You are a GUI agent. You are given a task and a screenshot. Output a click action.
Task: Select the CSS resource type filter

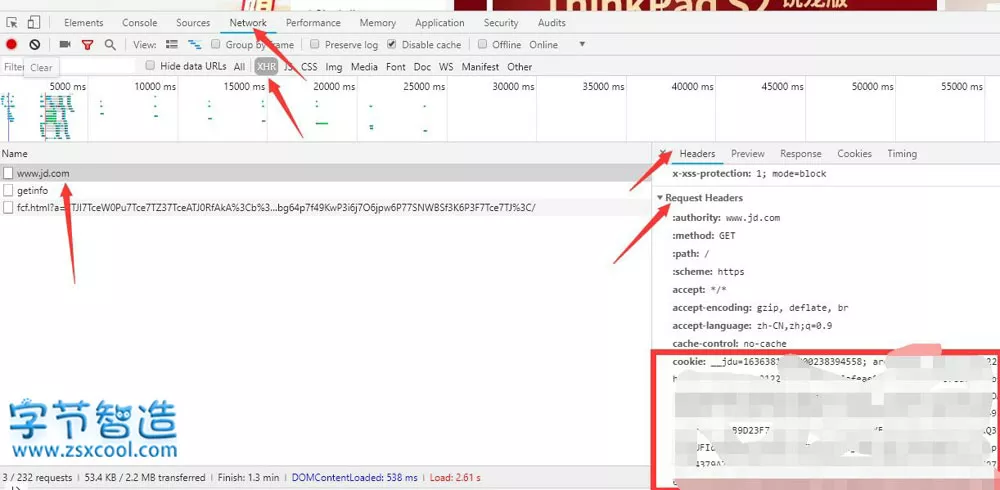tap(309, 67)
